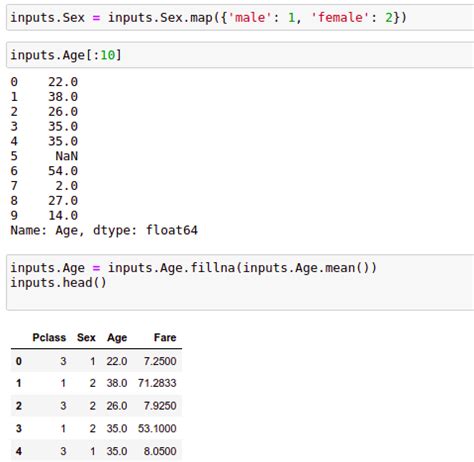Click the 71.2833 fare value
The width and height of the screenshot is (474, 462).
[157, 383]
